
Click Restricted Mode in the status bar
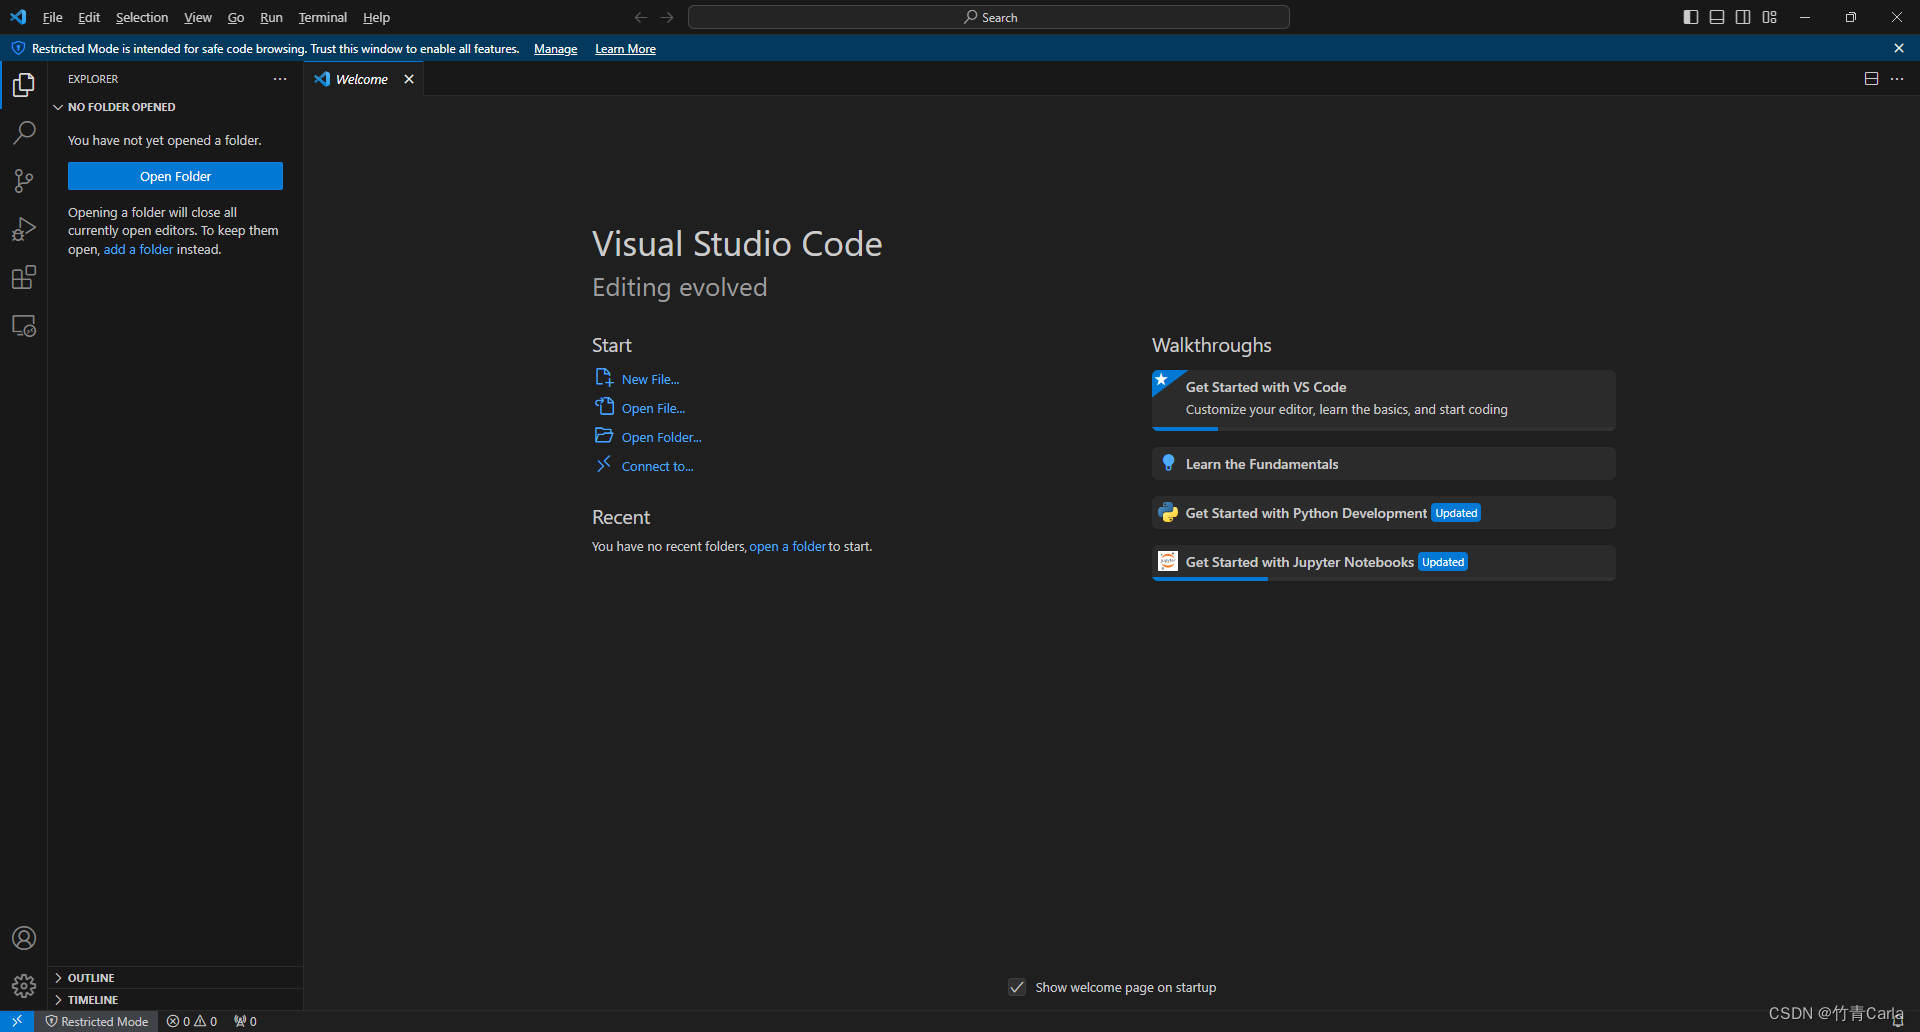pos(97,1021)
